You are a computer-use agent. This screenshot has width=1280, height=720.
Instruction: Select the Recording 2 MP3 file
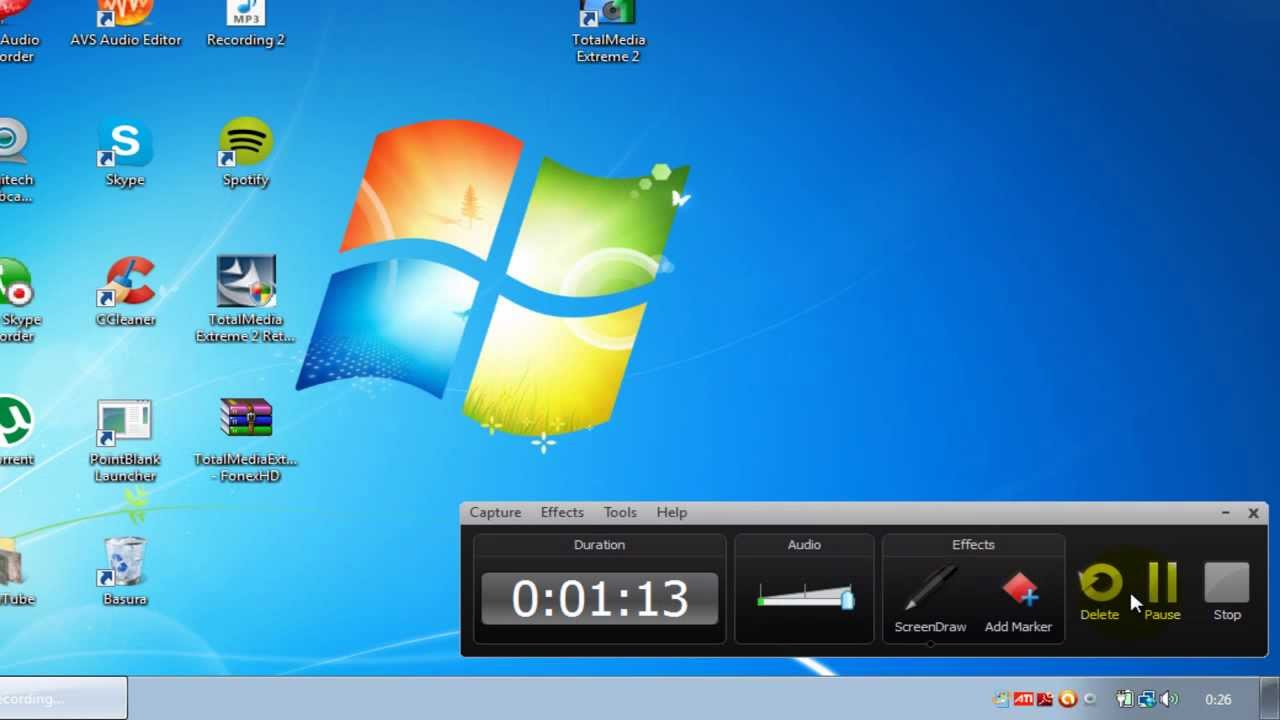coord(246,24)
